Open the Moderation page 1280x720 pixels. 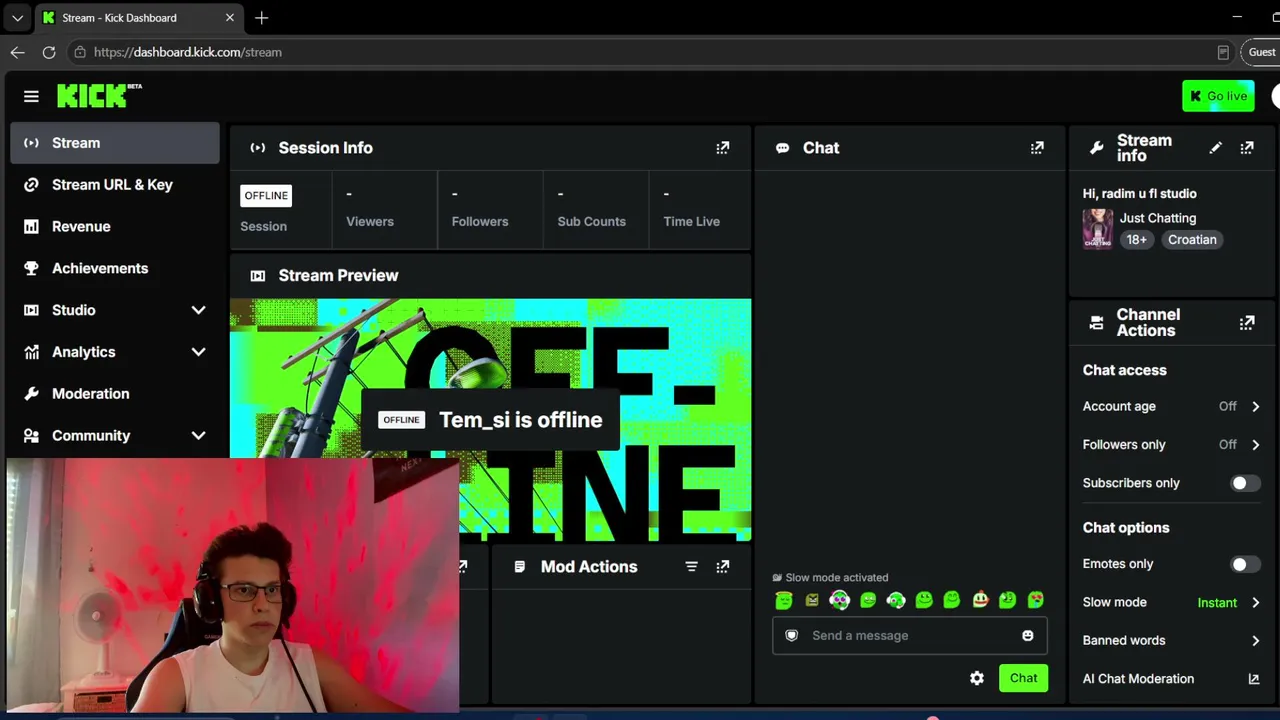[x=115, y=394]
